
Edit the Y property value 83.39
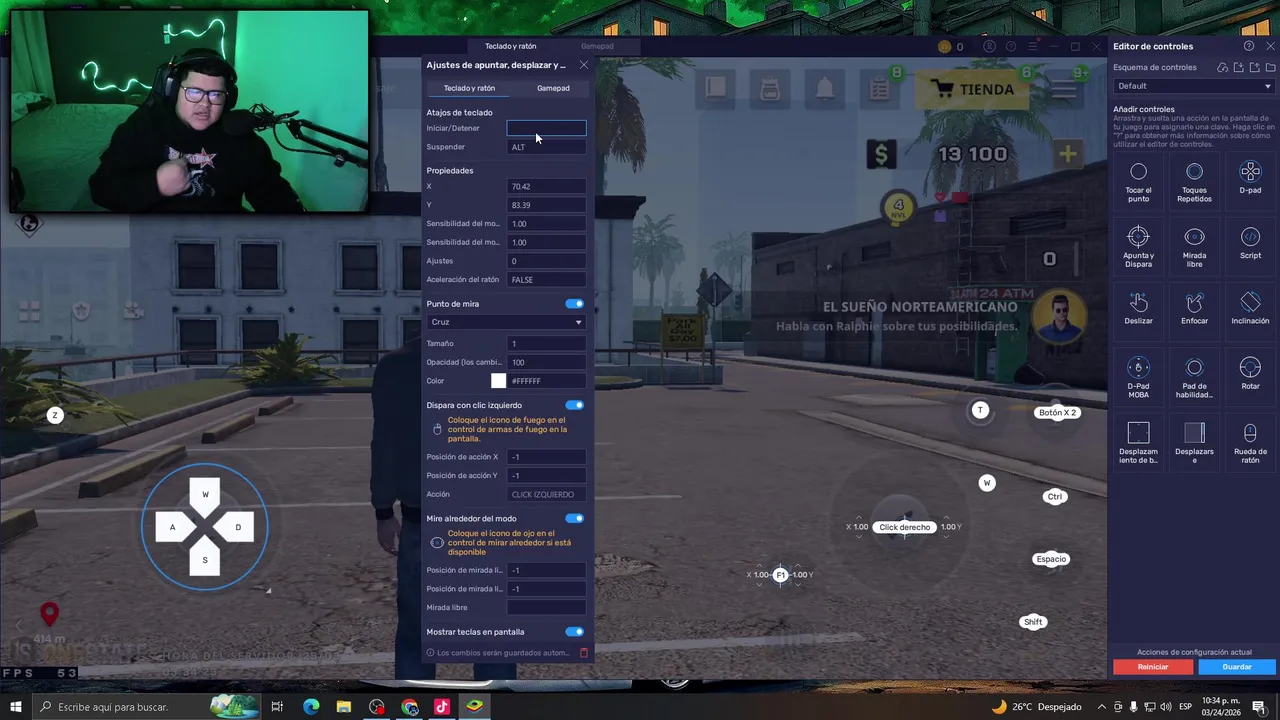[546, 205]
